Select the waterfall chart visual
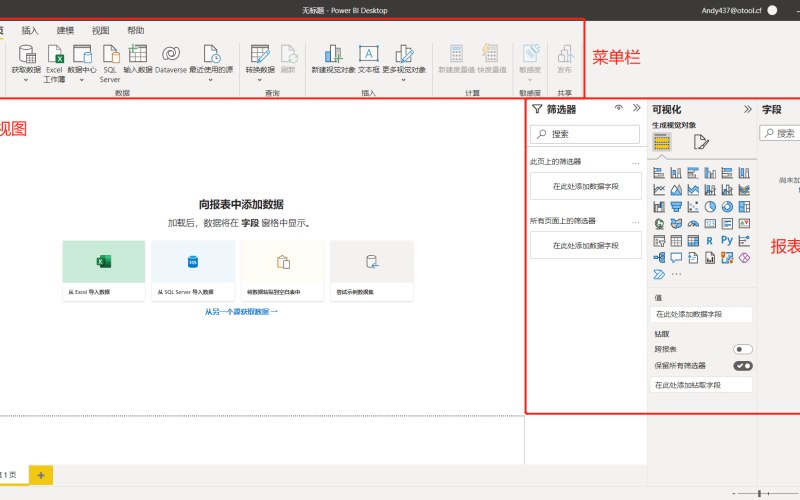 659,207
